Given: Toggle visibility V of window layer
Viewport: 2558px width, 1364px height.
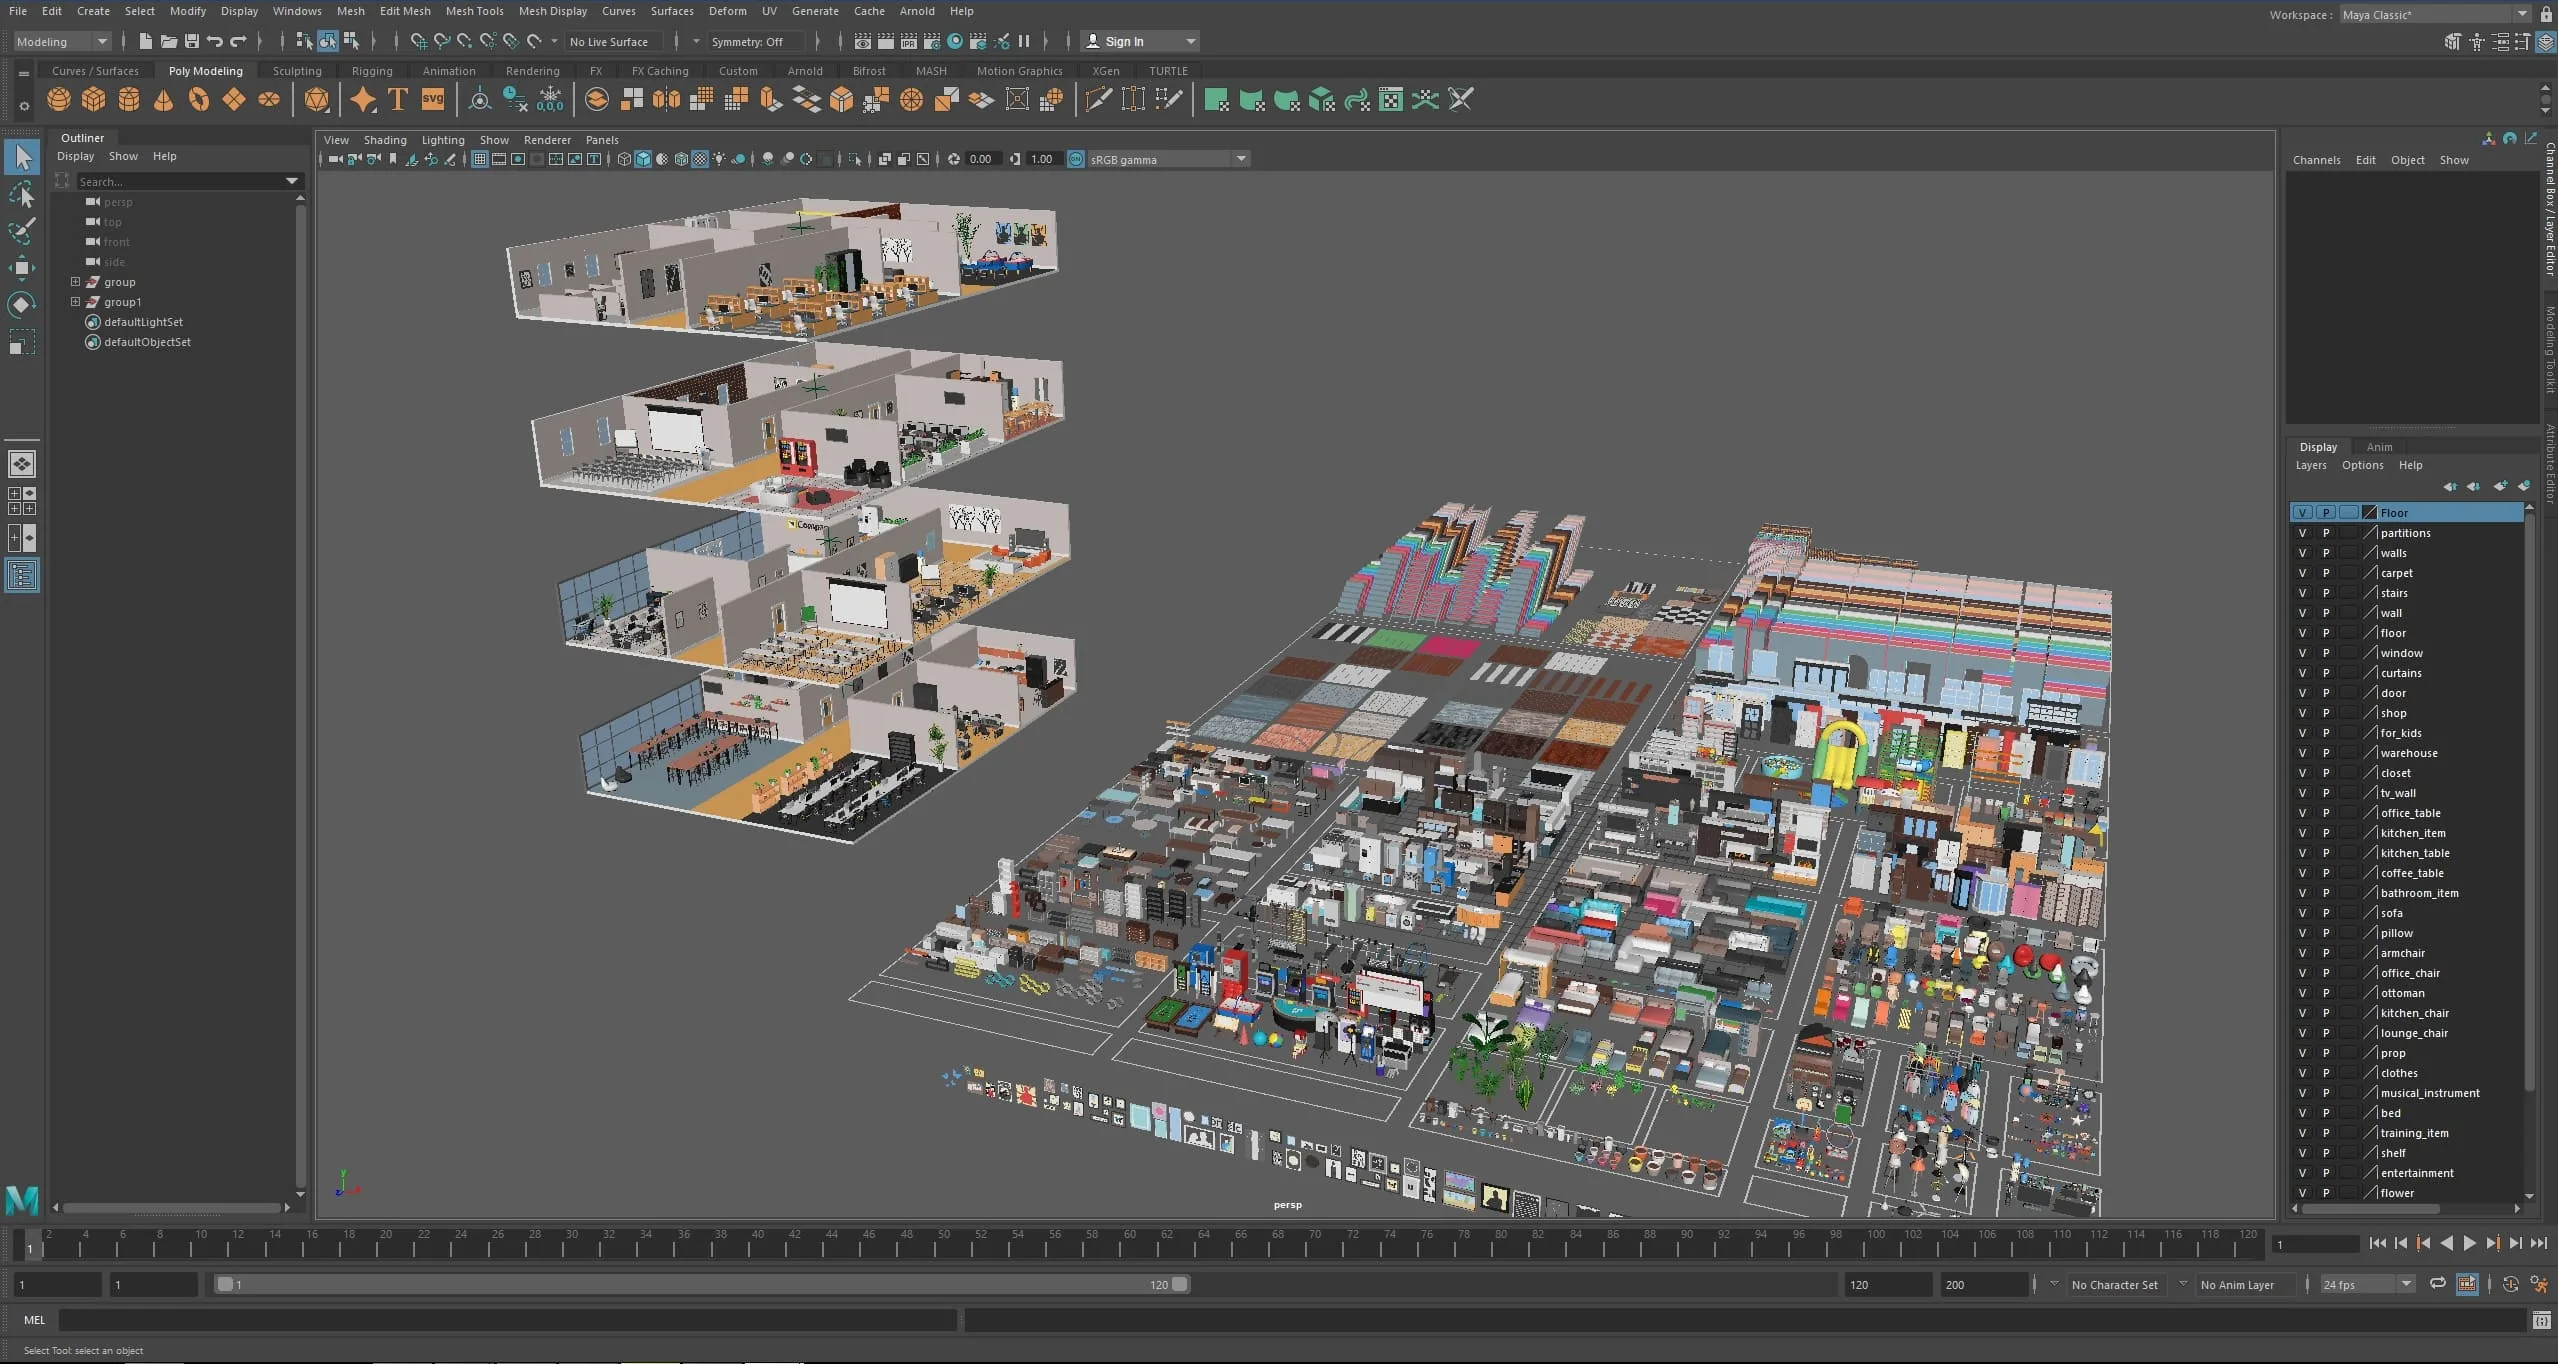Looking at the screenshot, I should [x=2302, y=653].
